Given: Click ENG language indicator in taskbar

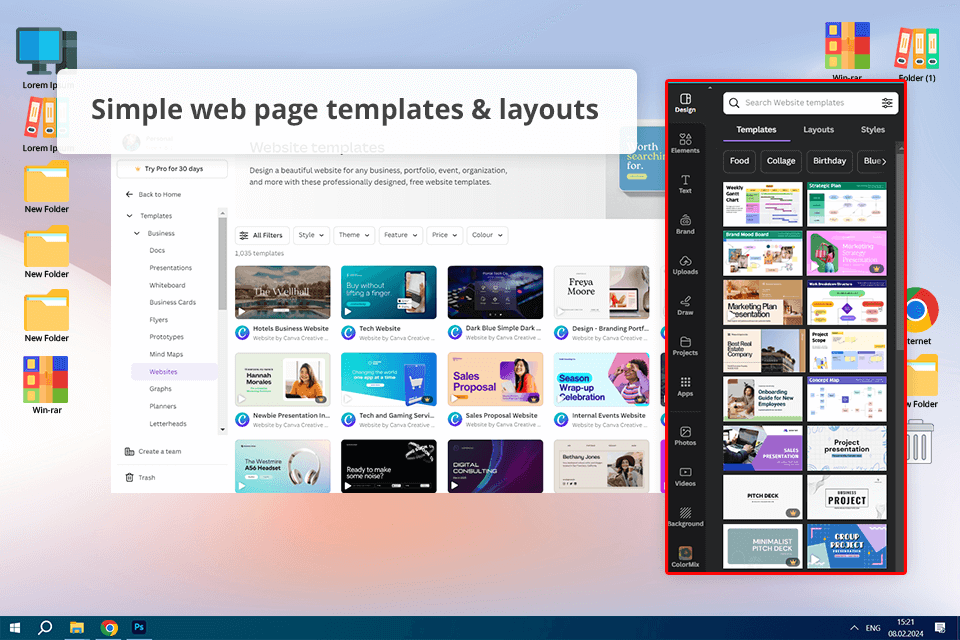Looking at the screenshot, I should click(x=873, y=628).
